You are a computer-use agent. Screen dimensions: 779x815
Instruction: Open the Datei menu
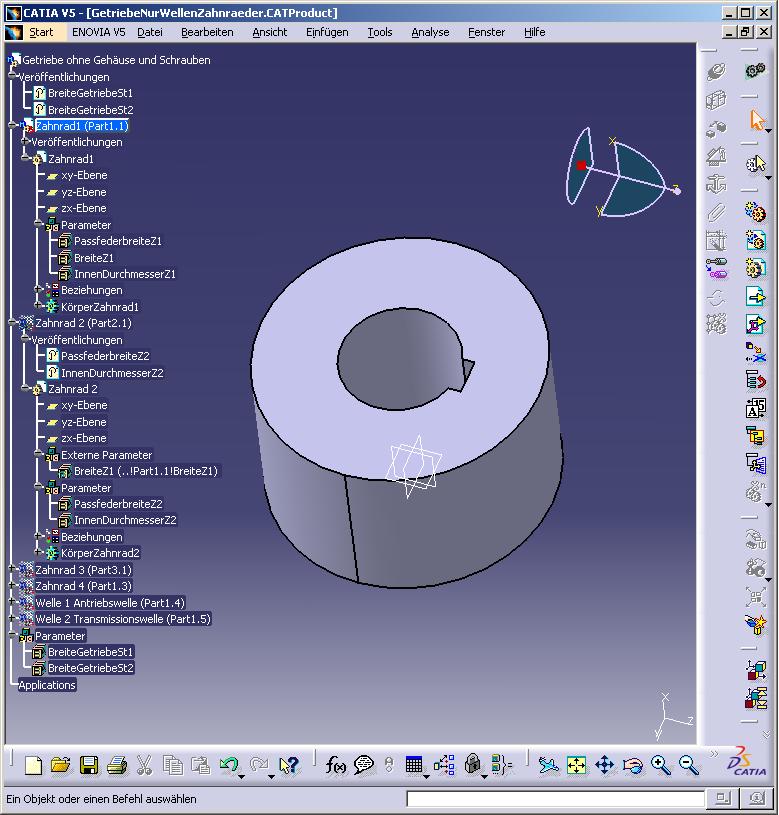(150, 32)
